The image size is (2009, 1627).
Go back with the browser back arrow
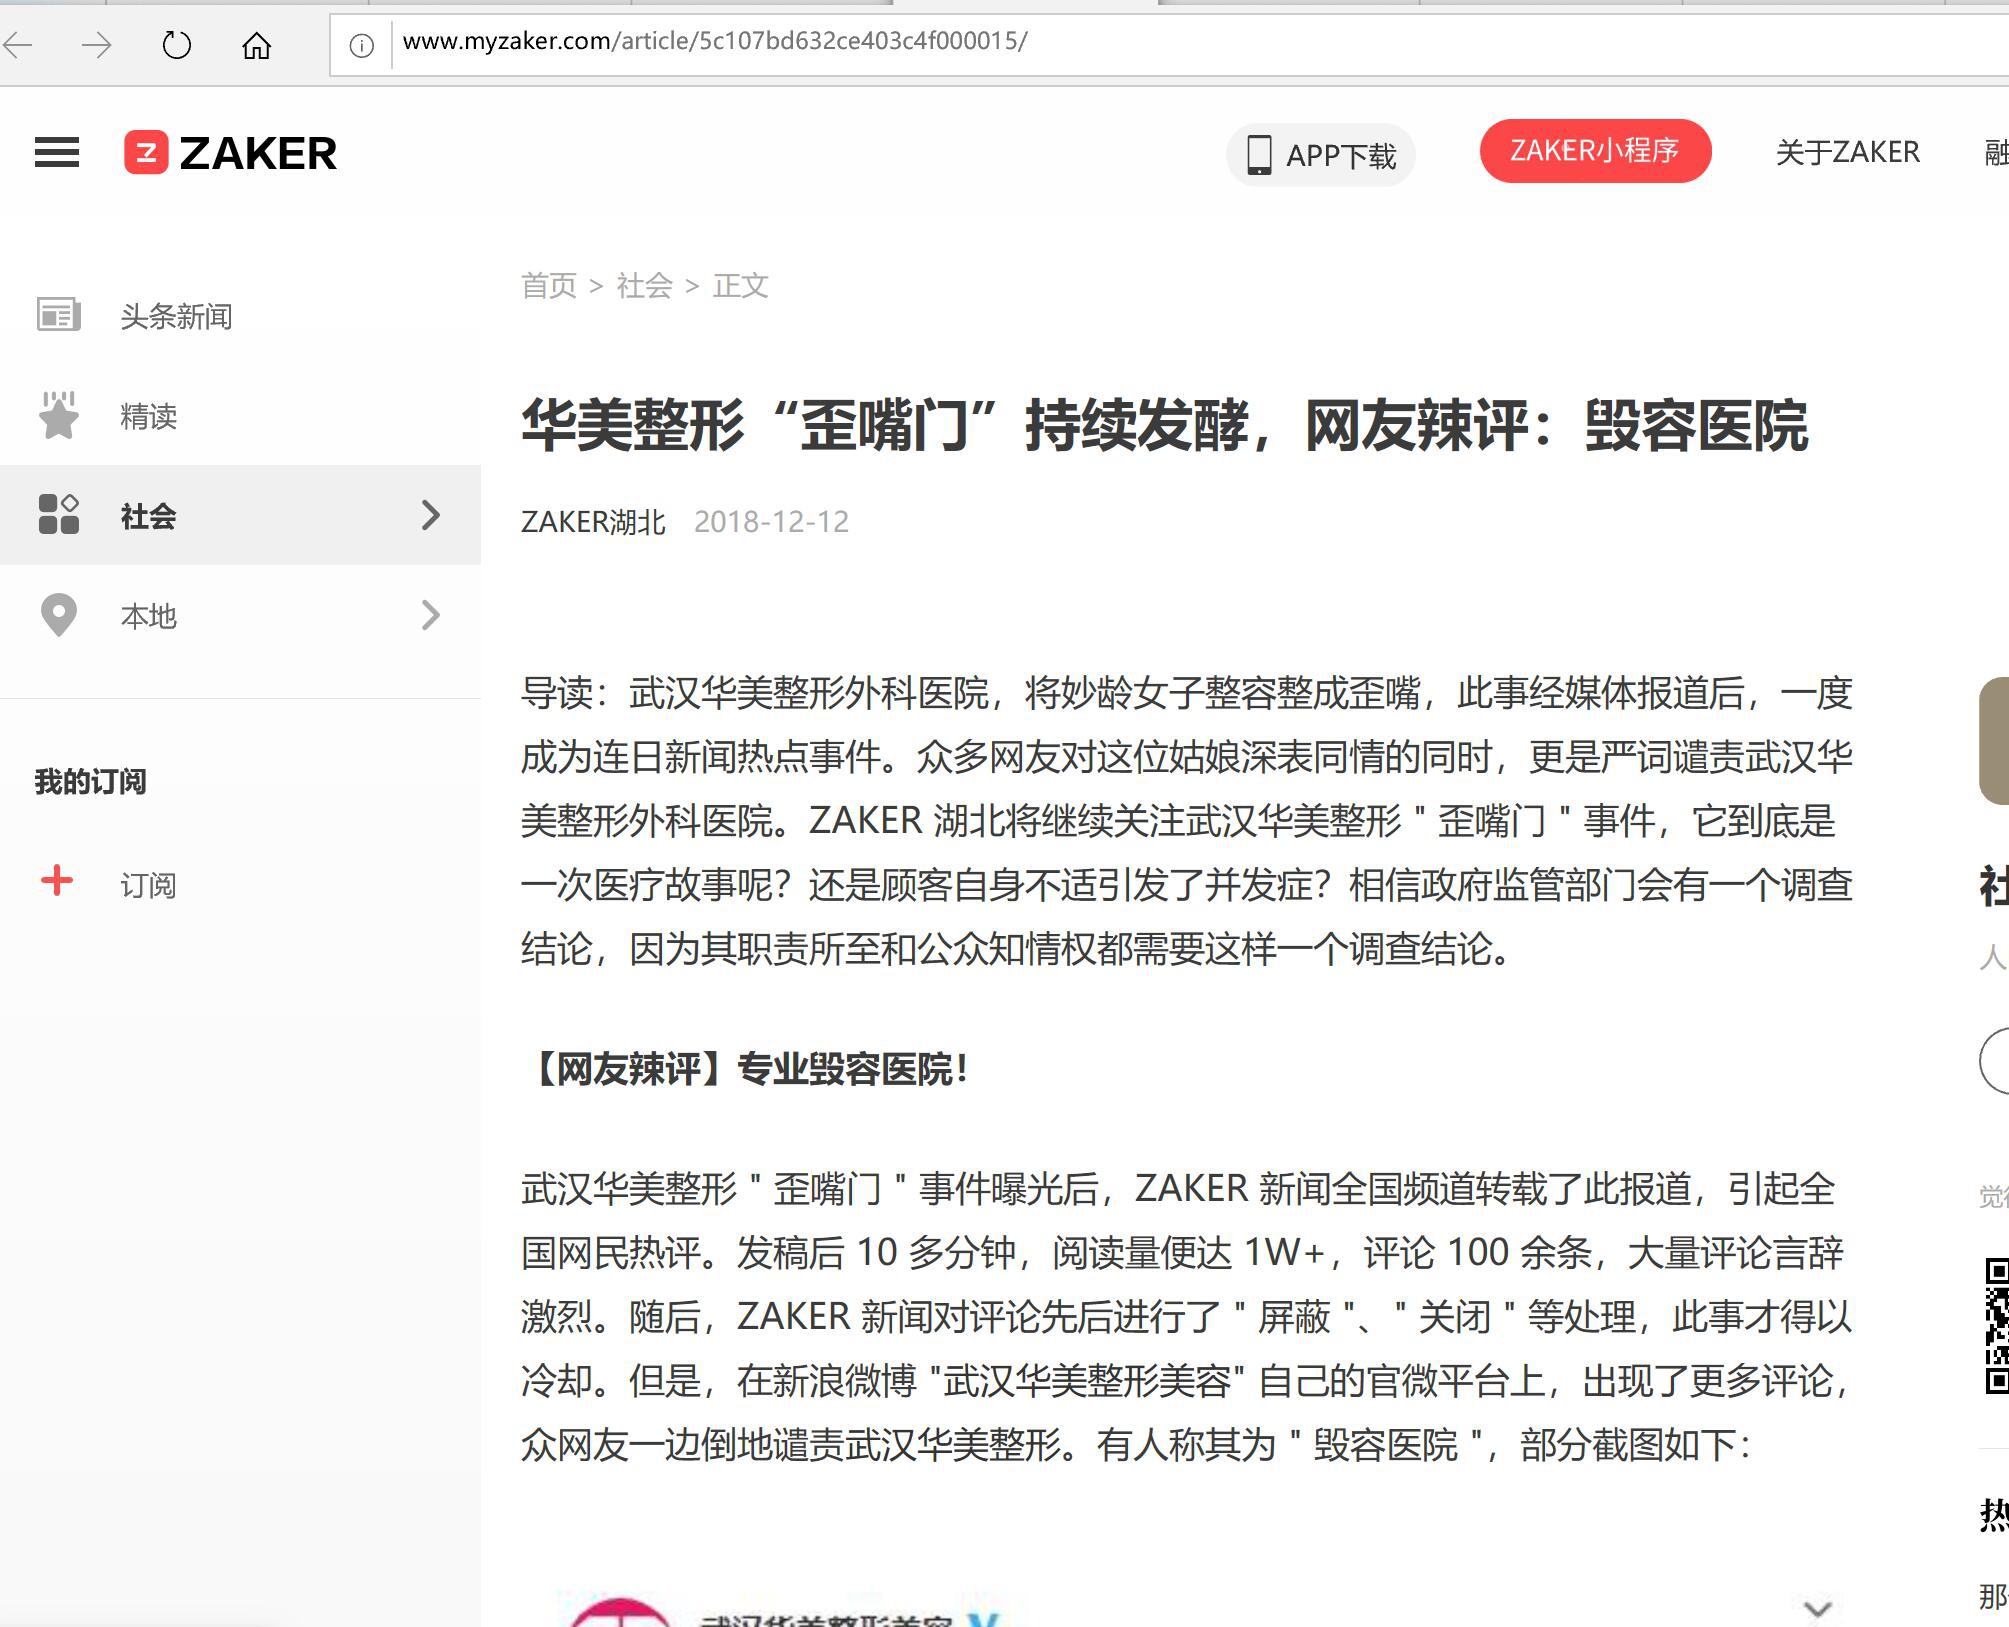click(x=18, y=45)
